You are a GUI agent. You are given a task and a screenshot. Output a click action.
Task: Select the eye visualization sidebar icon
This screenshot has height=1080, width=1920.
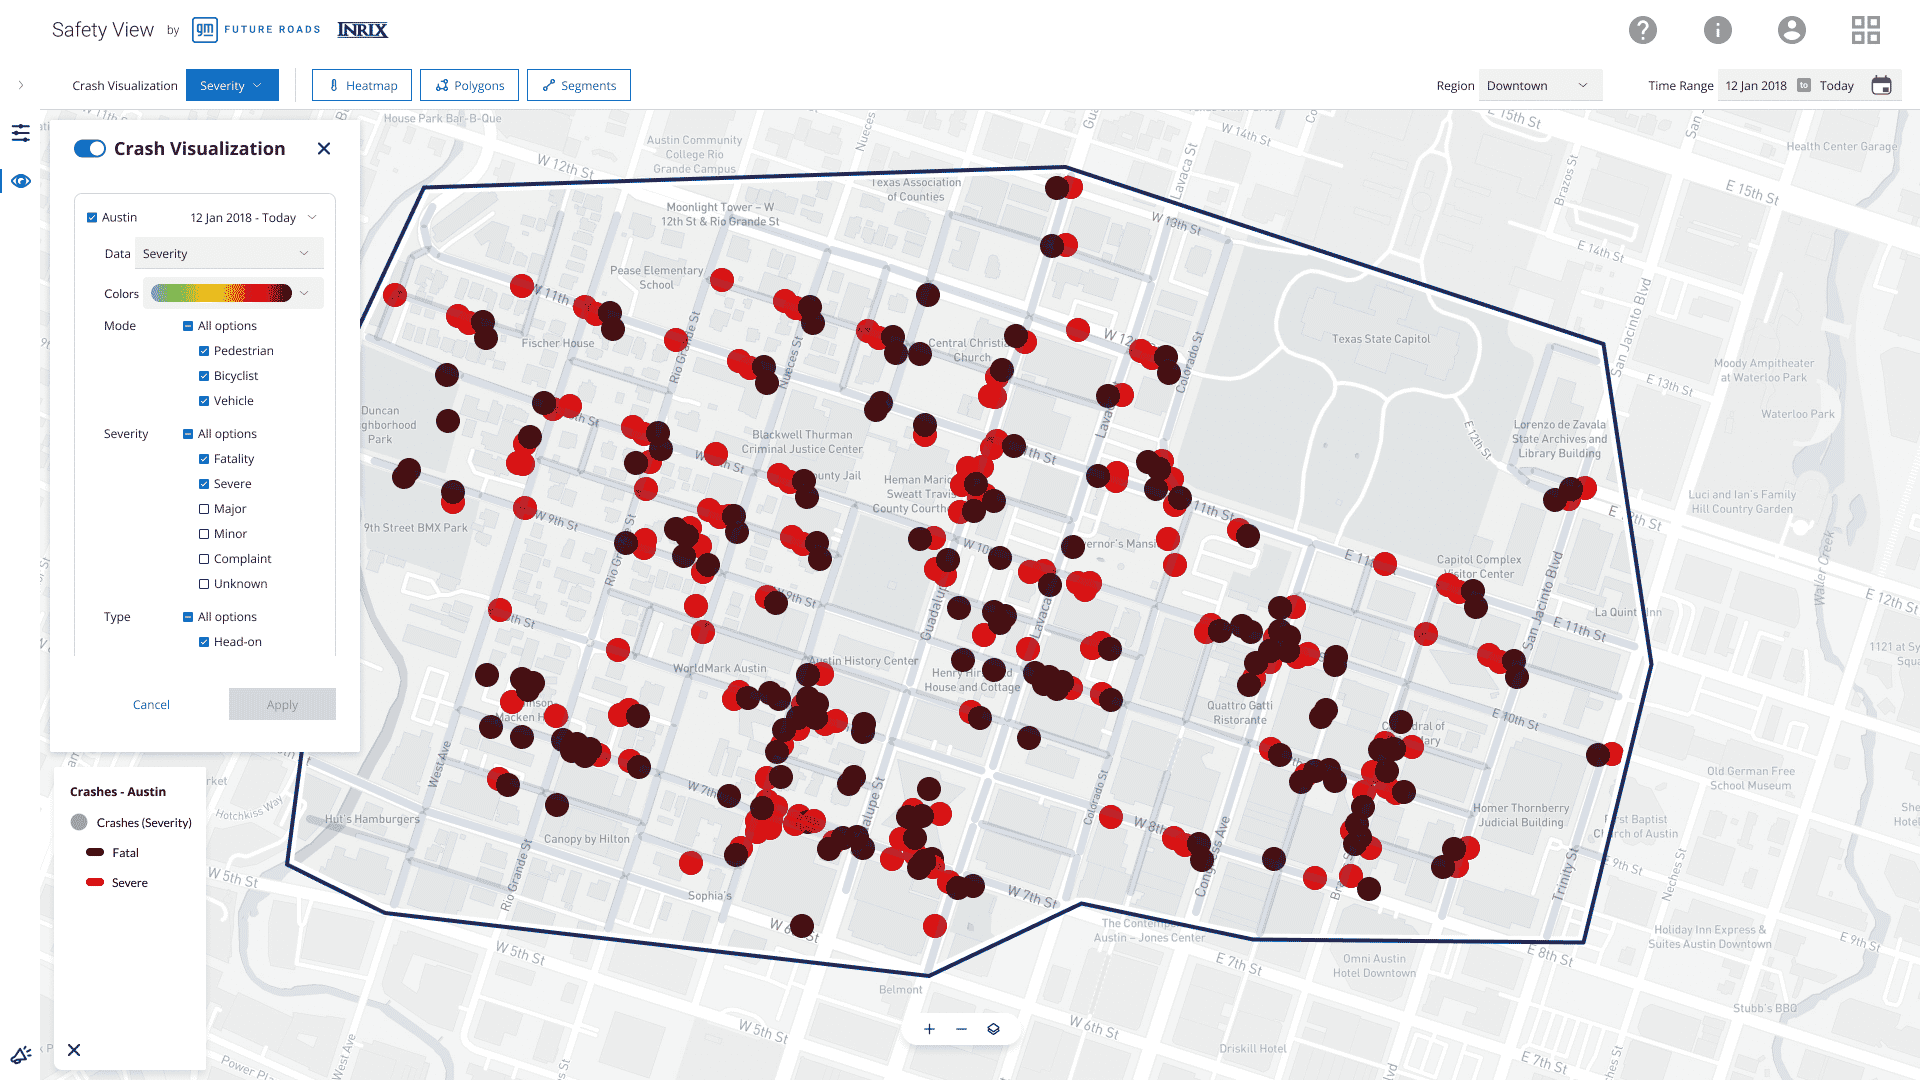click(x=21, y=181)
